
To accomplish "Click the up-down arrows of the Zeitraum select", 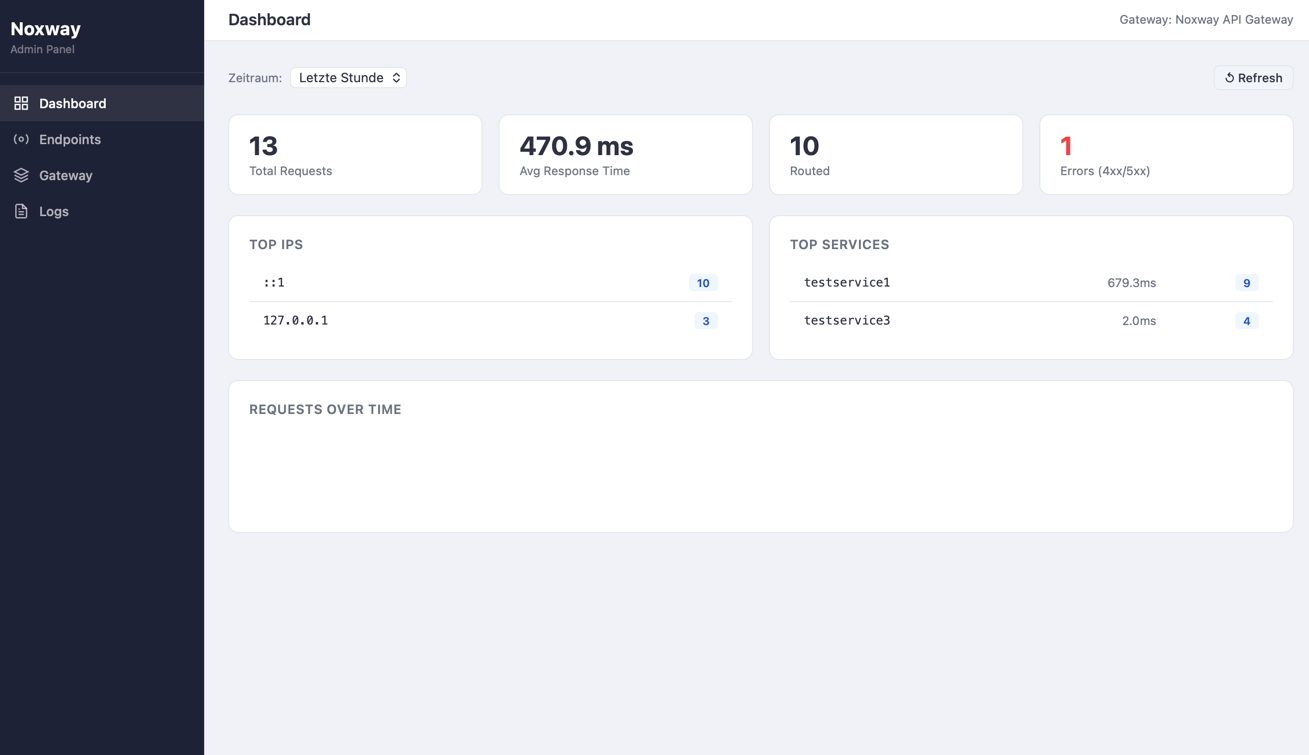I will coord(396,78).
